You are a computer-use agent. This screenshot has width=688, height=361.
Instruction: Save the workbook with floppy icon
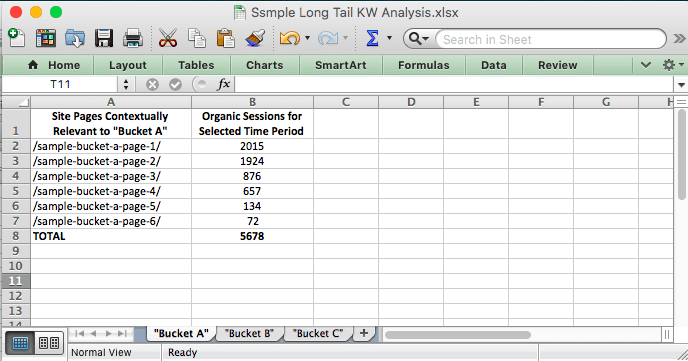(x=104, y=38)
